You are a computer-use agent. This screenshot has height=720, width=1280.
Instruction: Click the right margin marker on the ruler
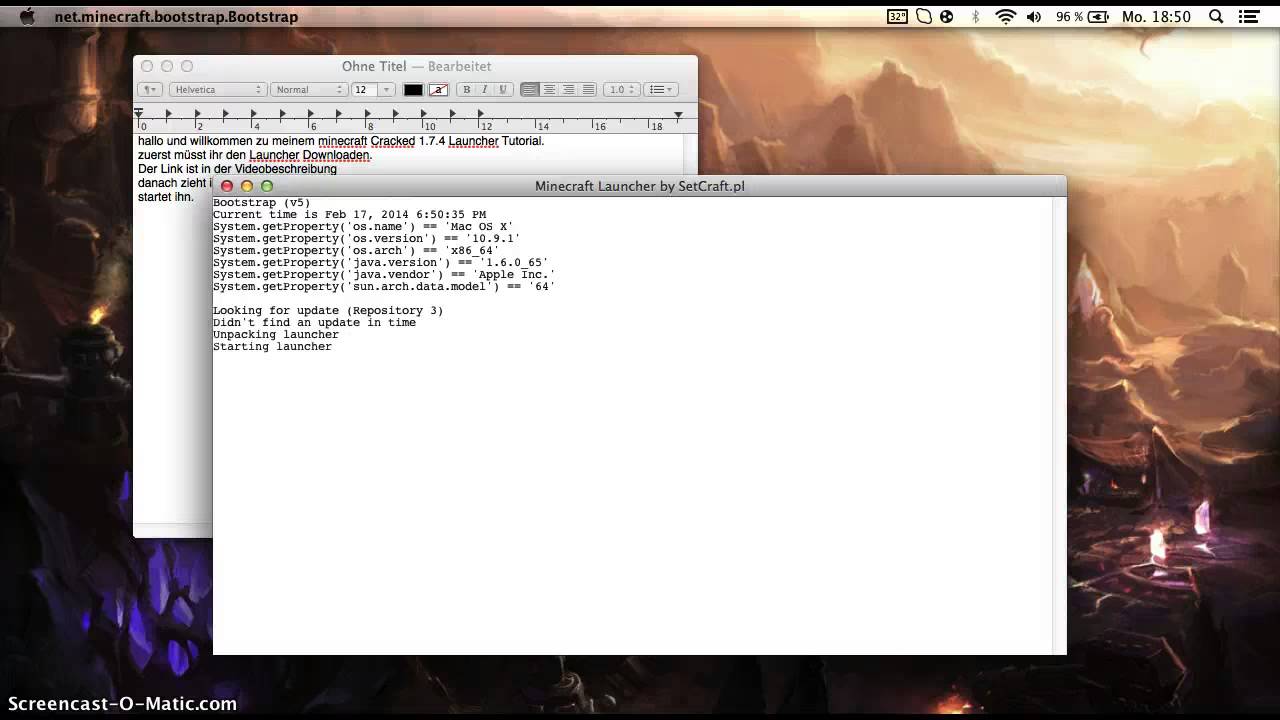678,115
